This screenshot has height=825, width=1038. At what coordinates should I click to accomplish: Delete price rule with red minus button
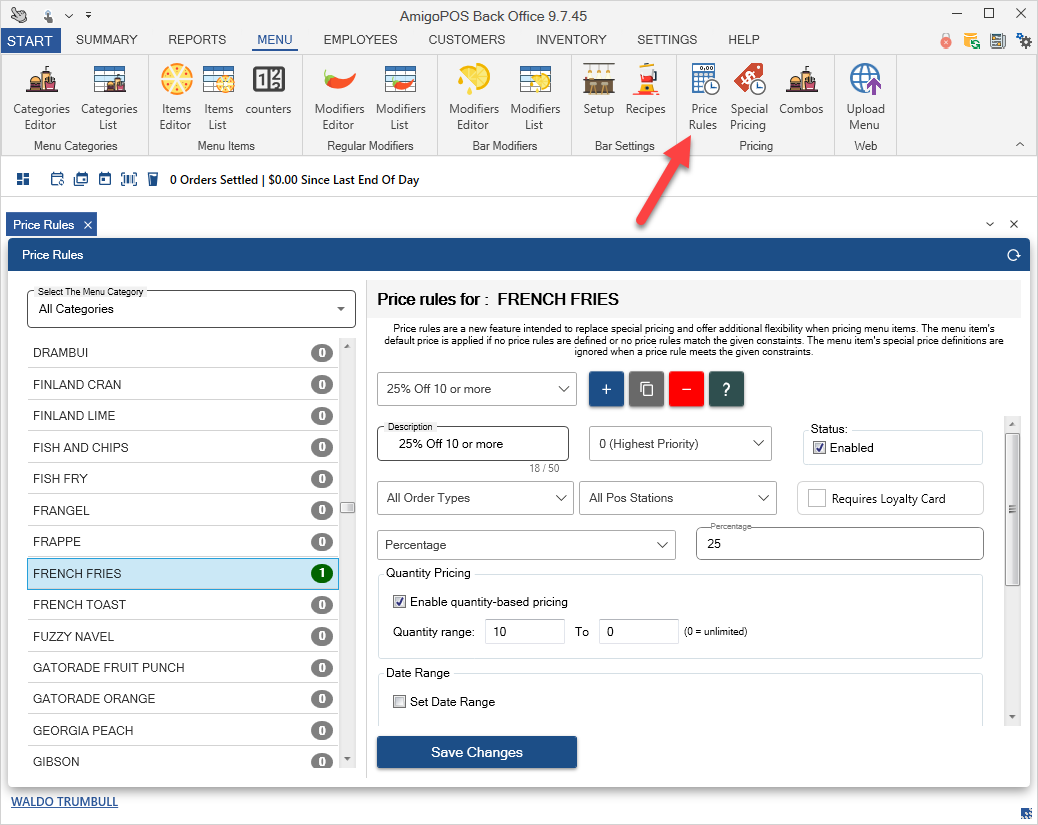point(687,389)
